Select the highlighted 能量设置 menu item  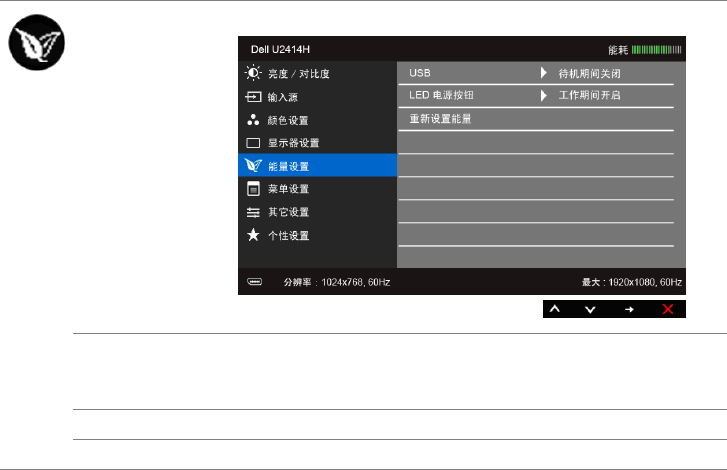[x=318, y=165]
